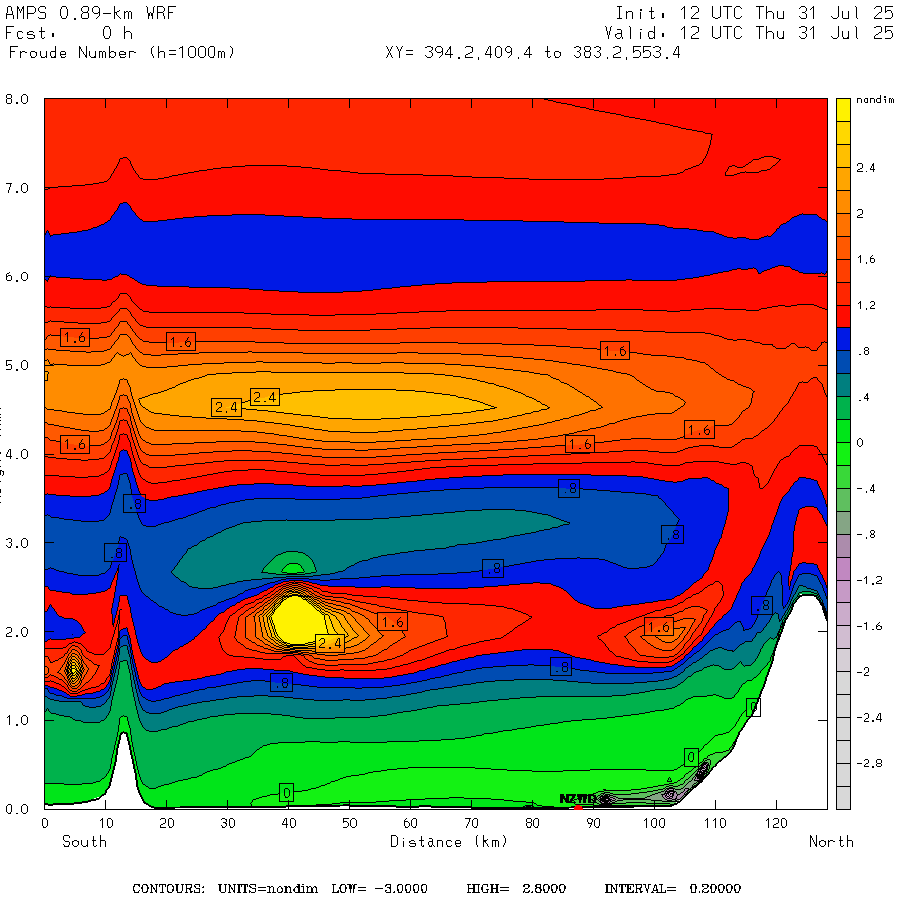
Task: Click the 'LOW= -3.0000' footer value
Action: (x=379, y=889)
